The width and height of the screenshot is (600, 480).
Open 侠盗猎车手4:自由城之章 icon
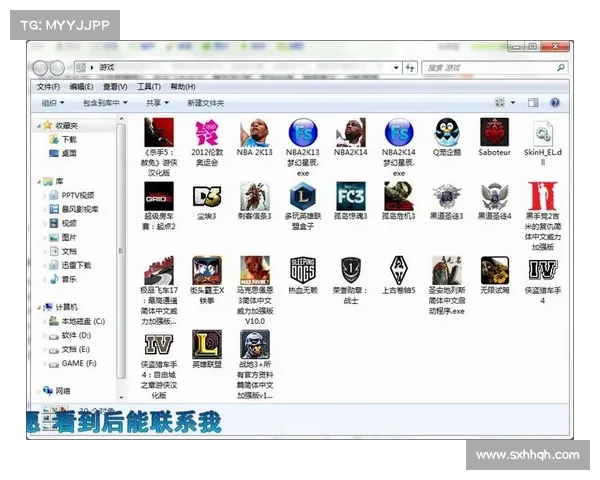(x=159, y=344)
